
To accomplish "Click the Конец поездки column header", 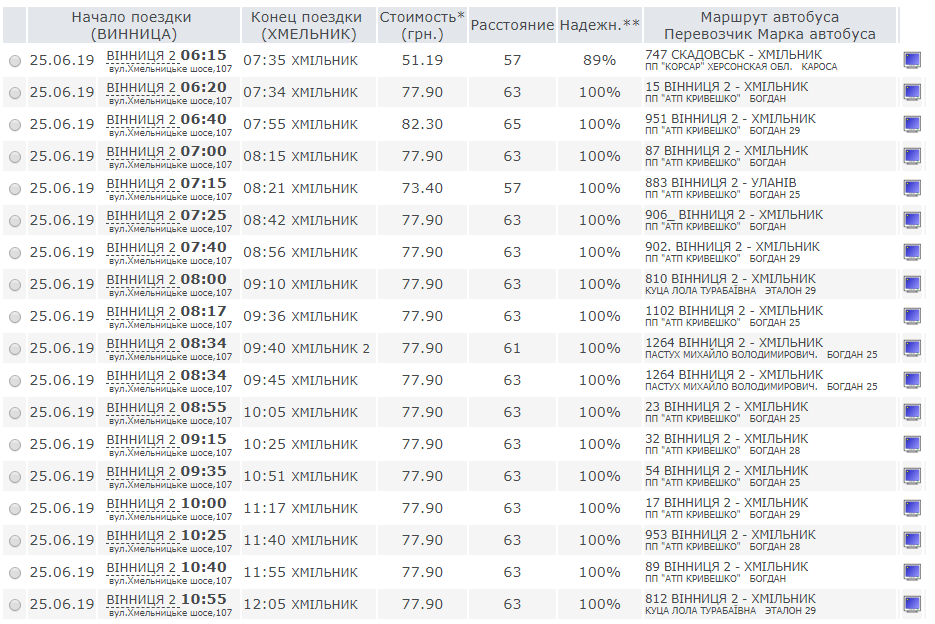I will (308, 26).
